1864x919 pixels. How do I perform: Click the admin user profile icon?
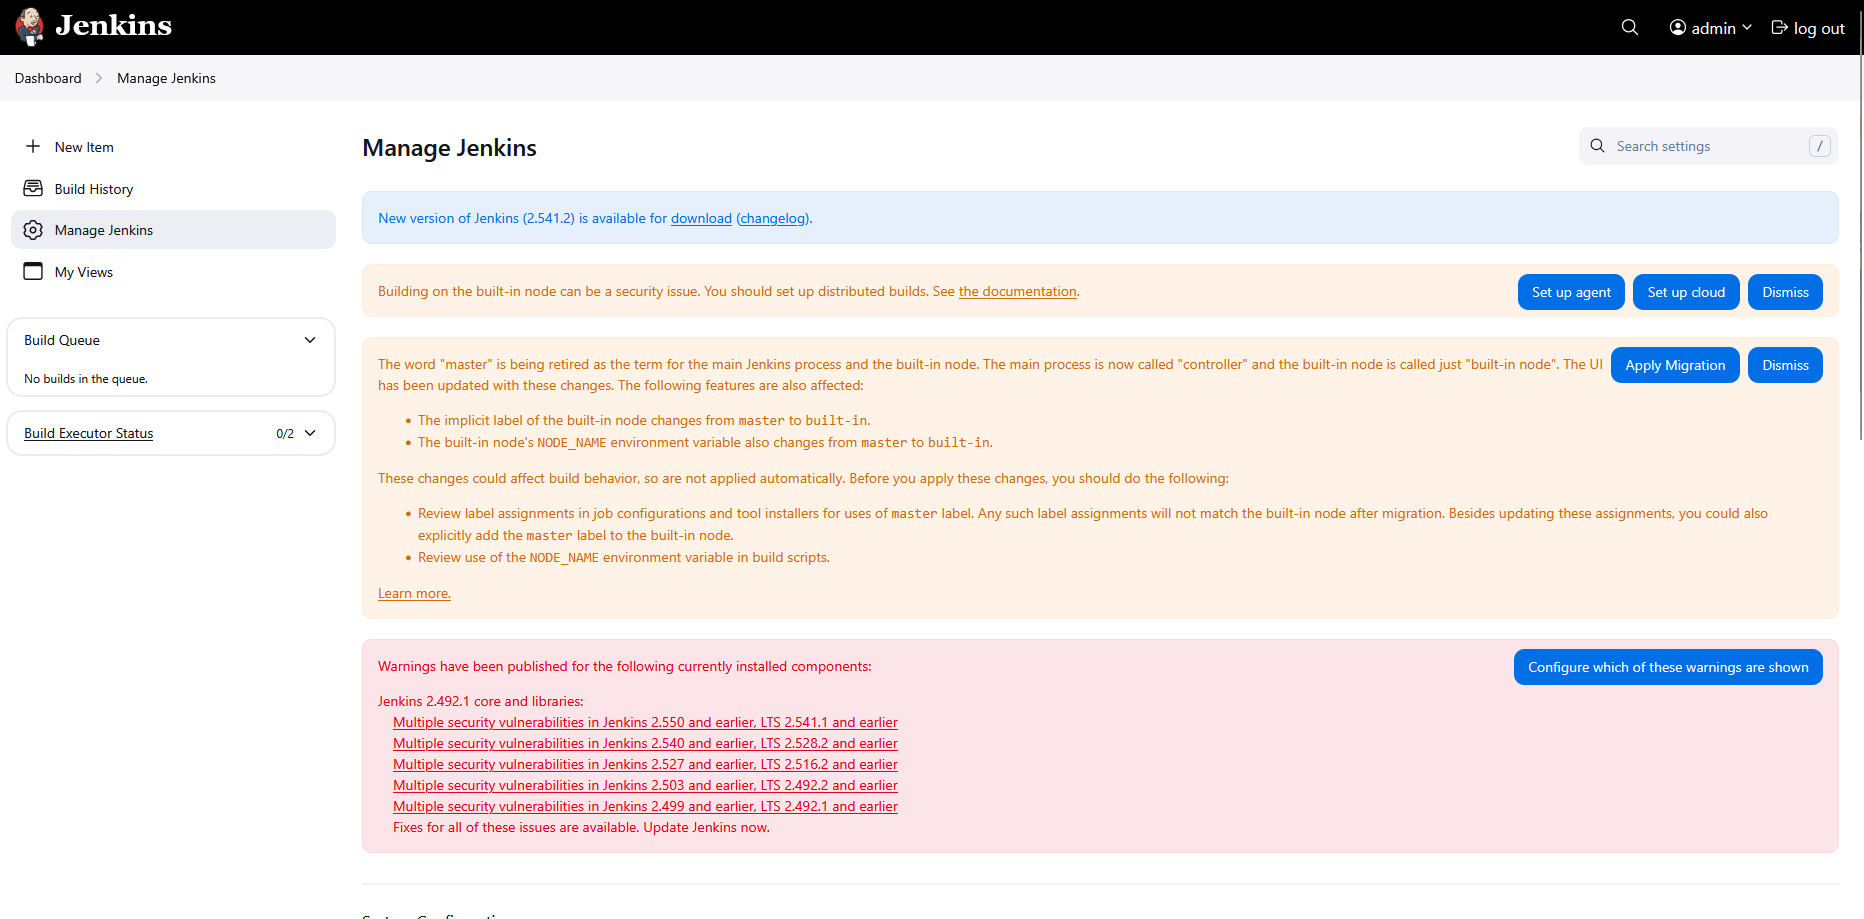click(x=1676, y=27)
